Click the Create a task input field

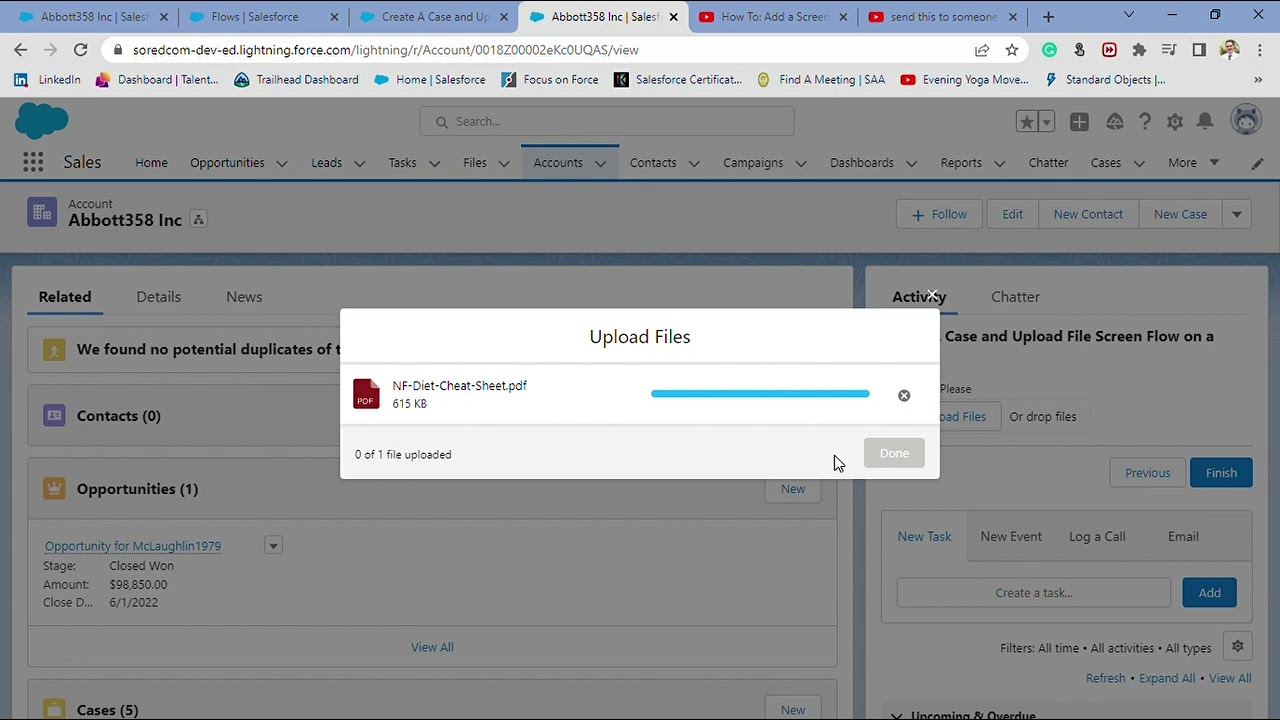(x=1034, y=592)
